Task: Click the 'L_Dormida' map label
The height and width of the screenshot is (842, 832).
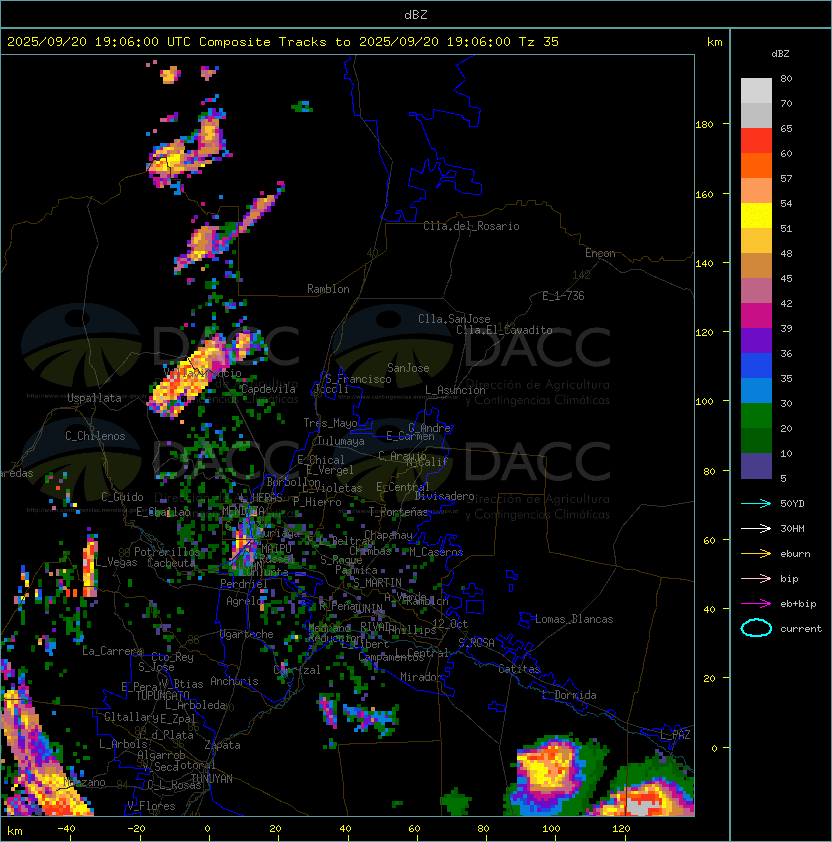Action: click(x=569, y=695)
